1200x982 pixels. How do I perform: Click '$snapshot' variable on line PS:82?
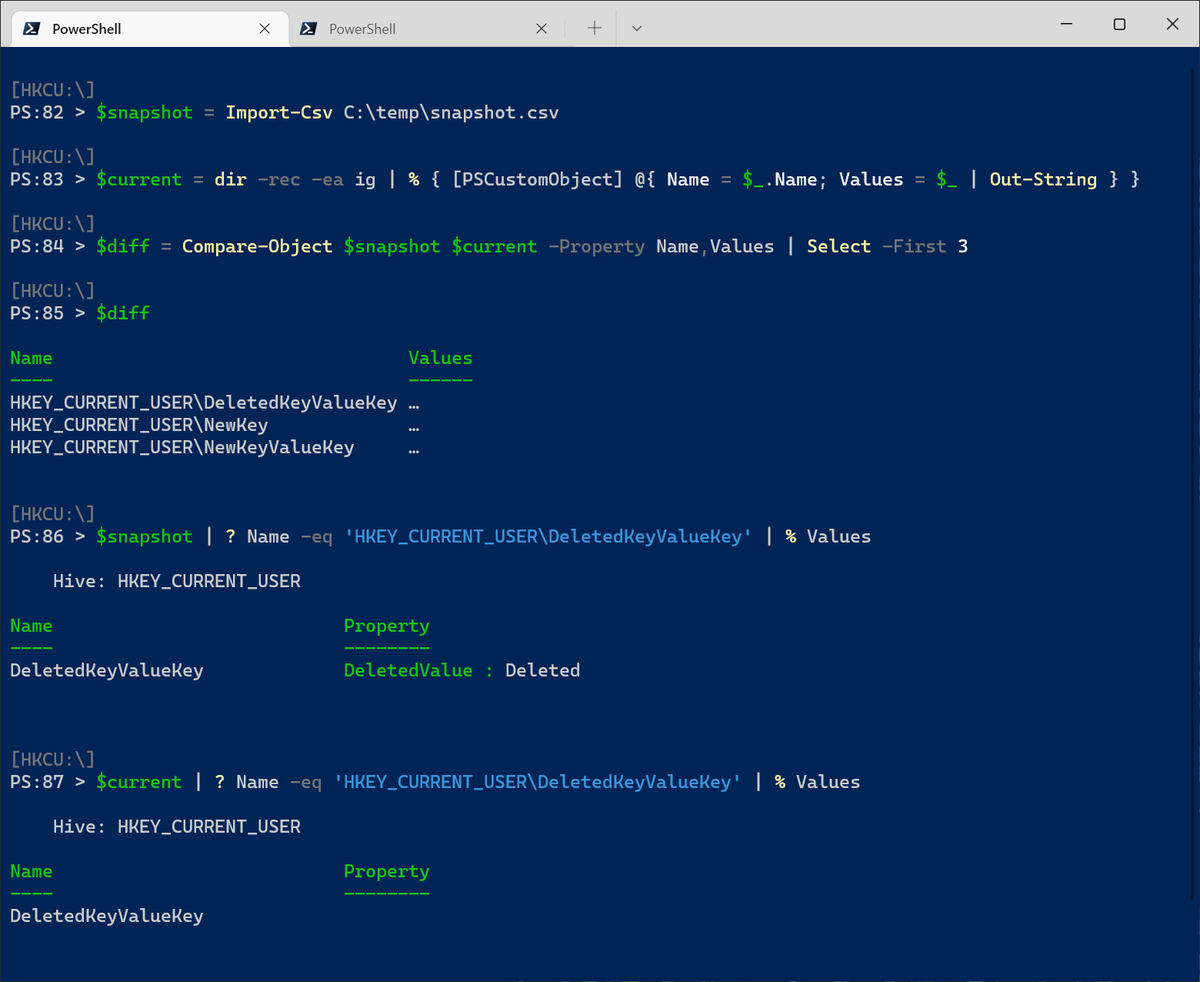pyautogui.click(x=145, y=113)
